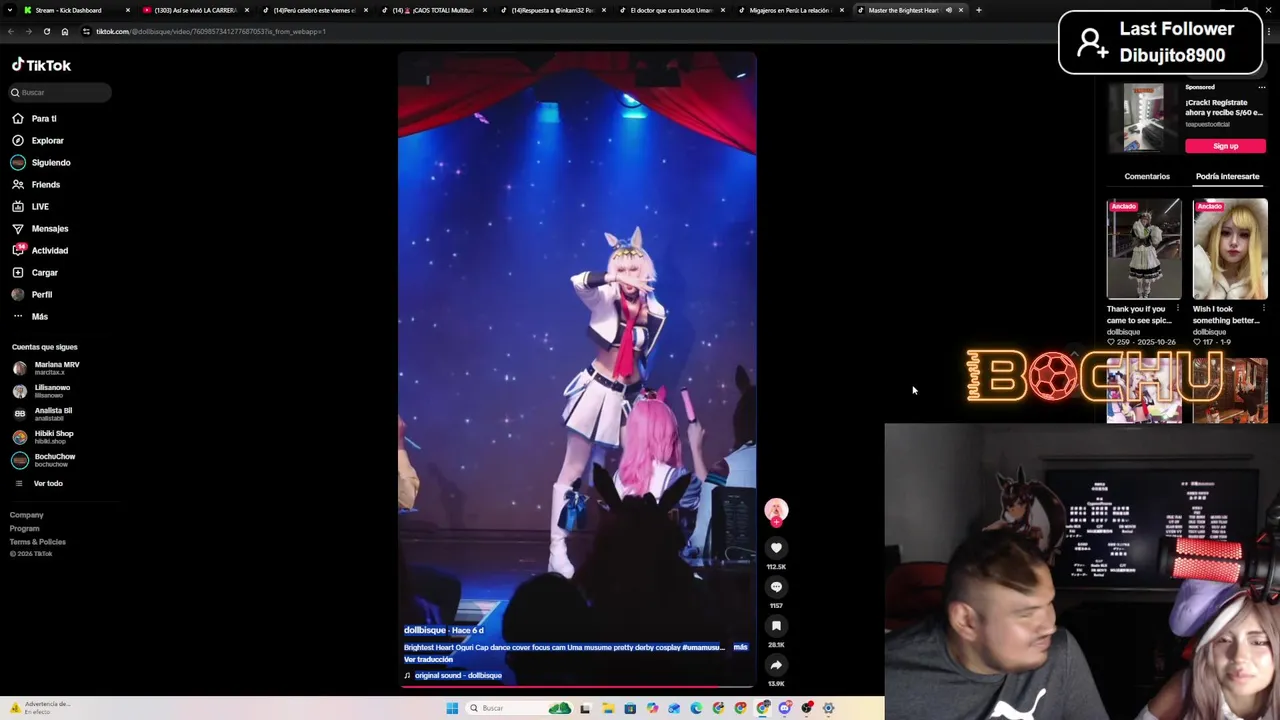1280x720 pixels.
Task: Seek on the video progress bar
Action: (x=577, y=687)
